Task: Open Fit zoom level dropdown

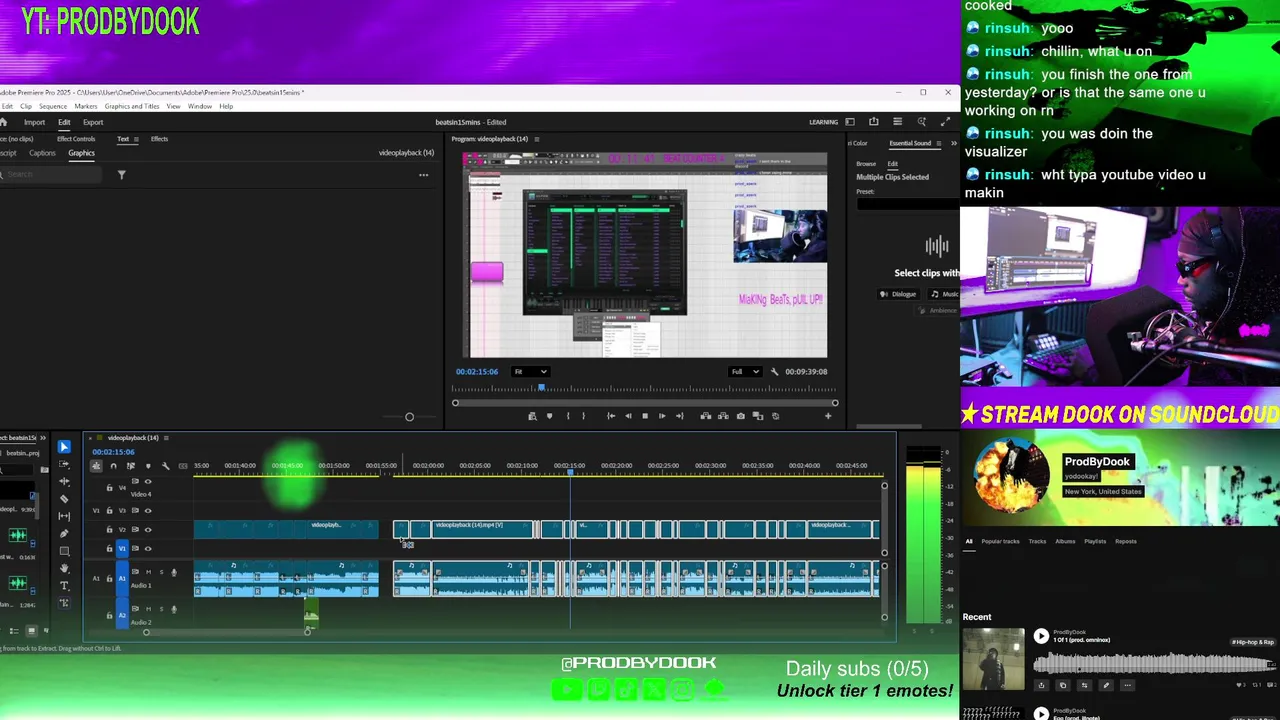Action: tap(530, 372)
